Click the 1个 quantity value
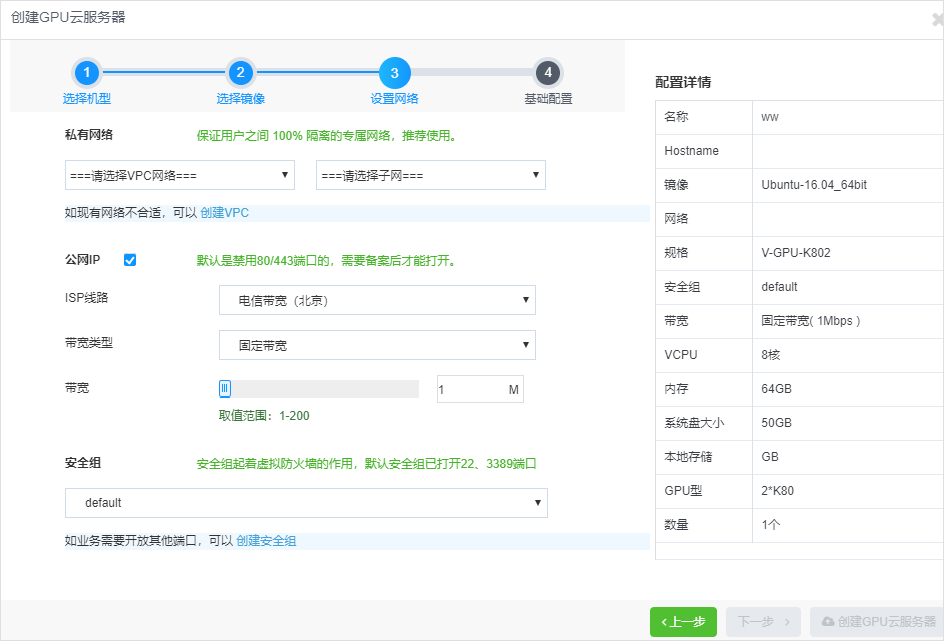 (771, 524)
